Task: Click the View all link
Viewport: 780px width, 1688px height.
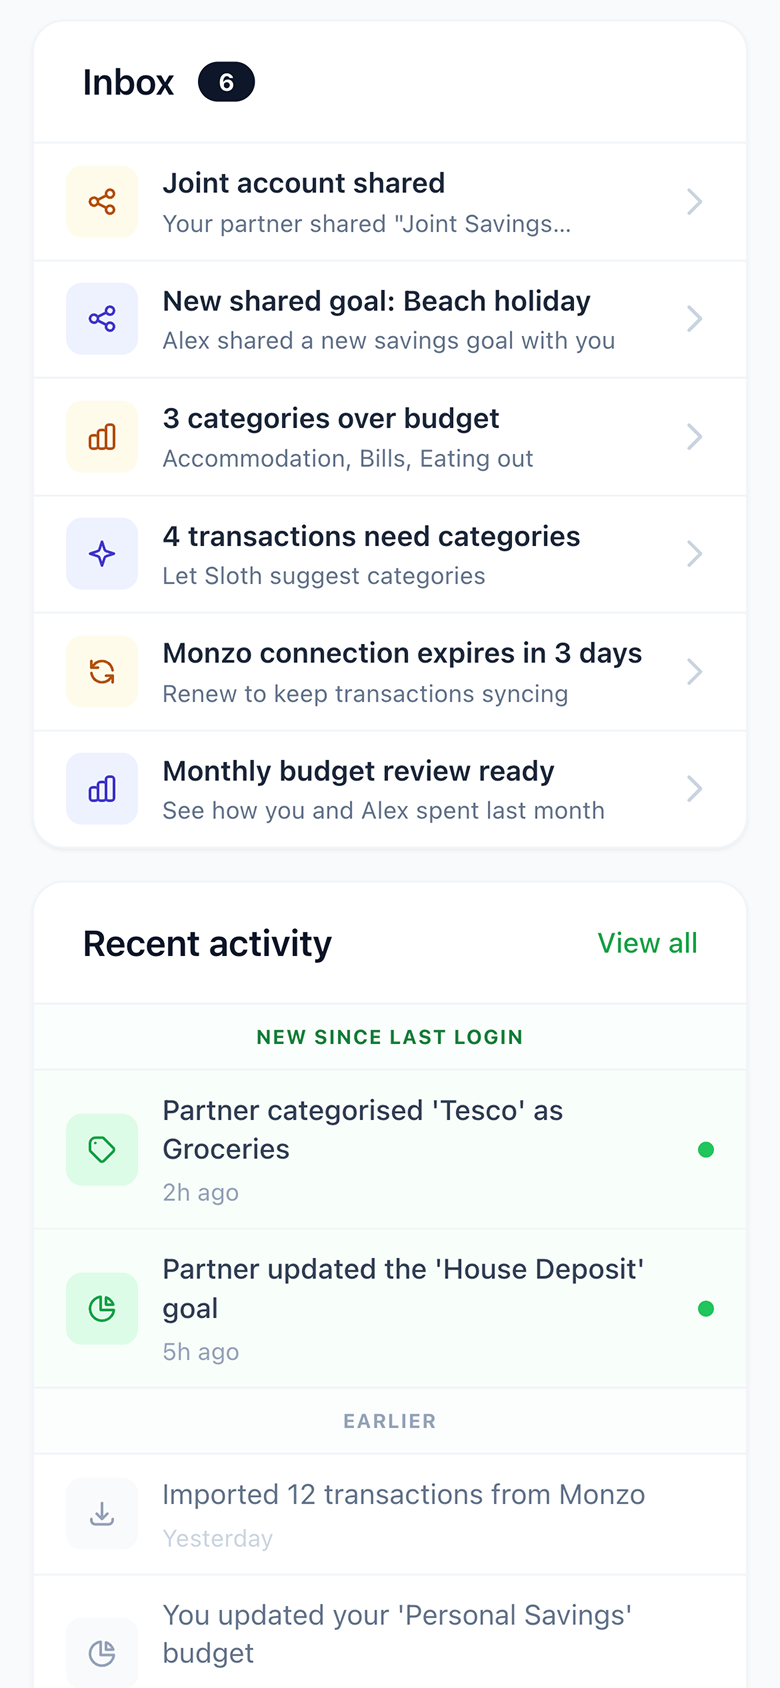Action: 647,943
